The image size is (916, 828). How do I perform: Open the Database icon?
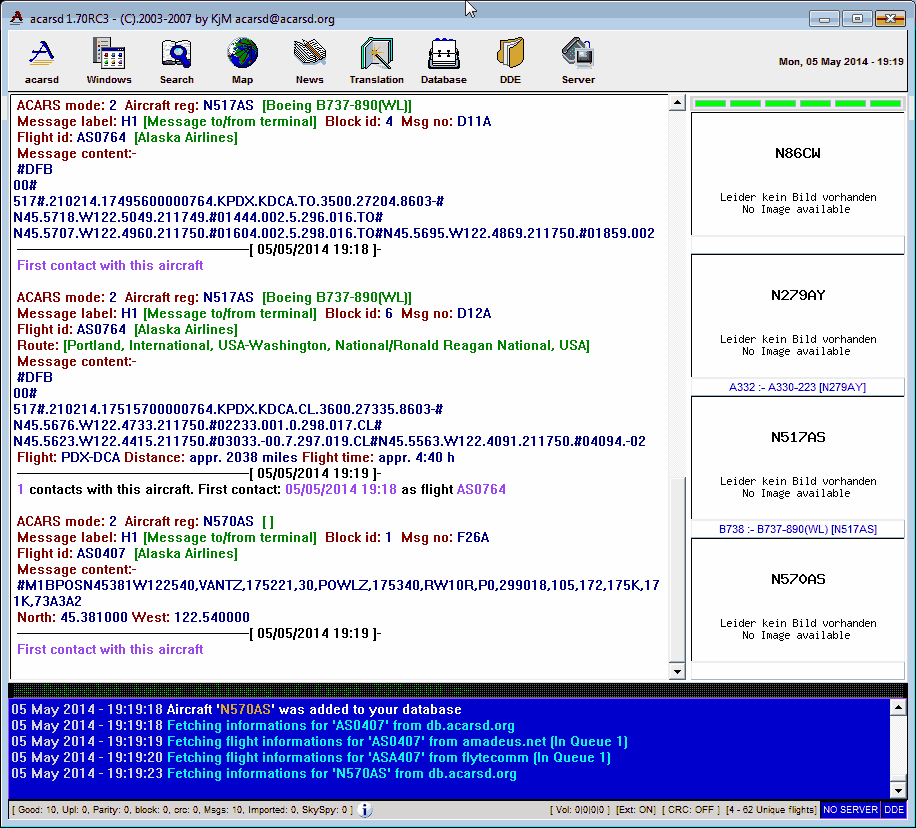443,61
